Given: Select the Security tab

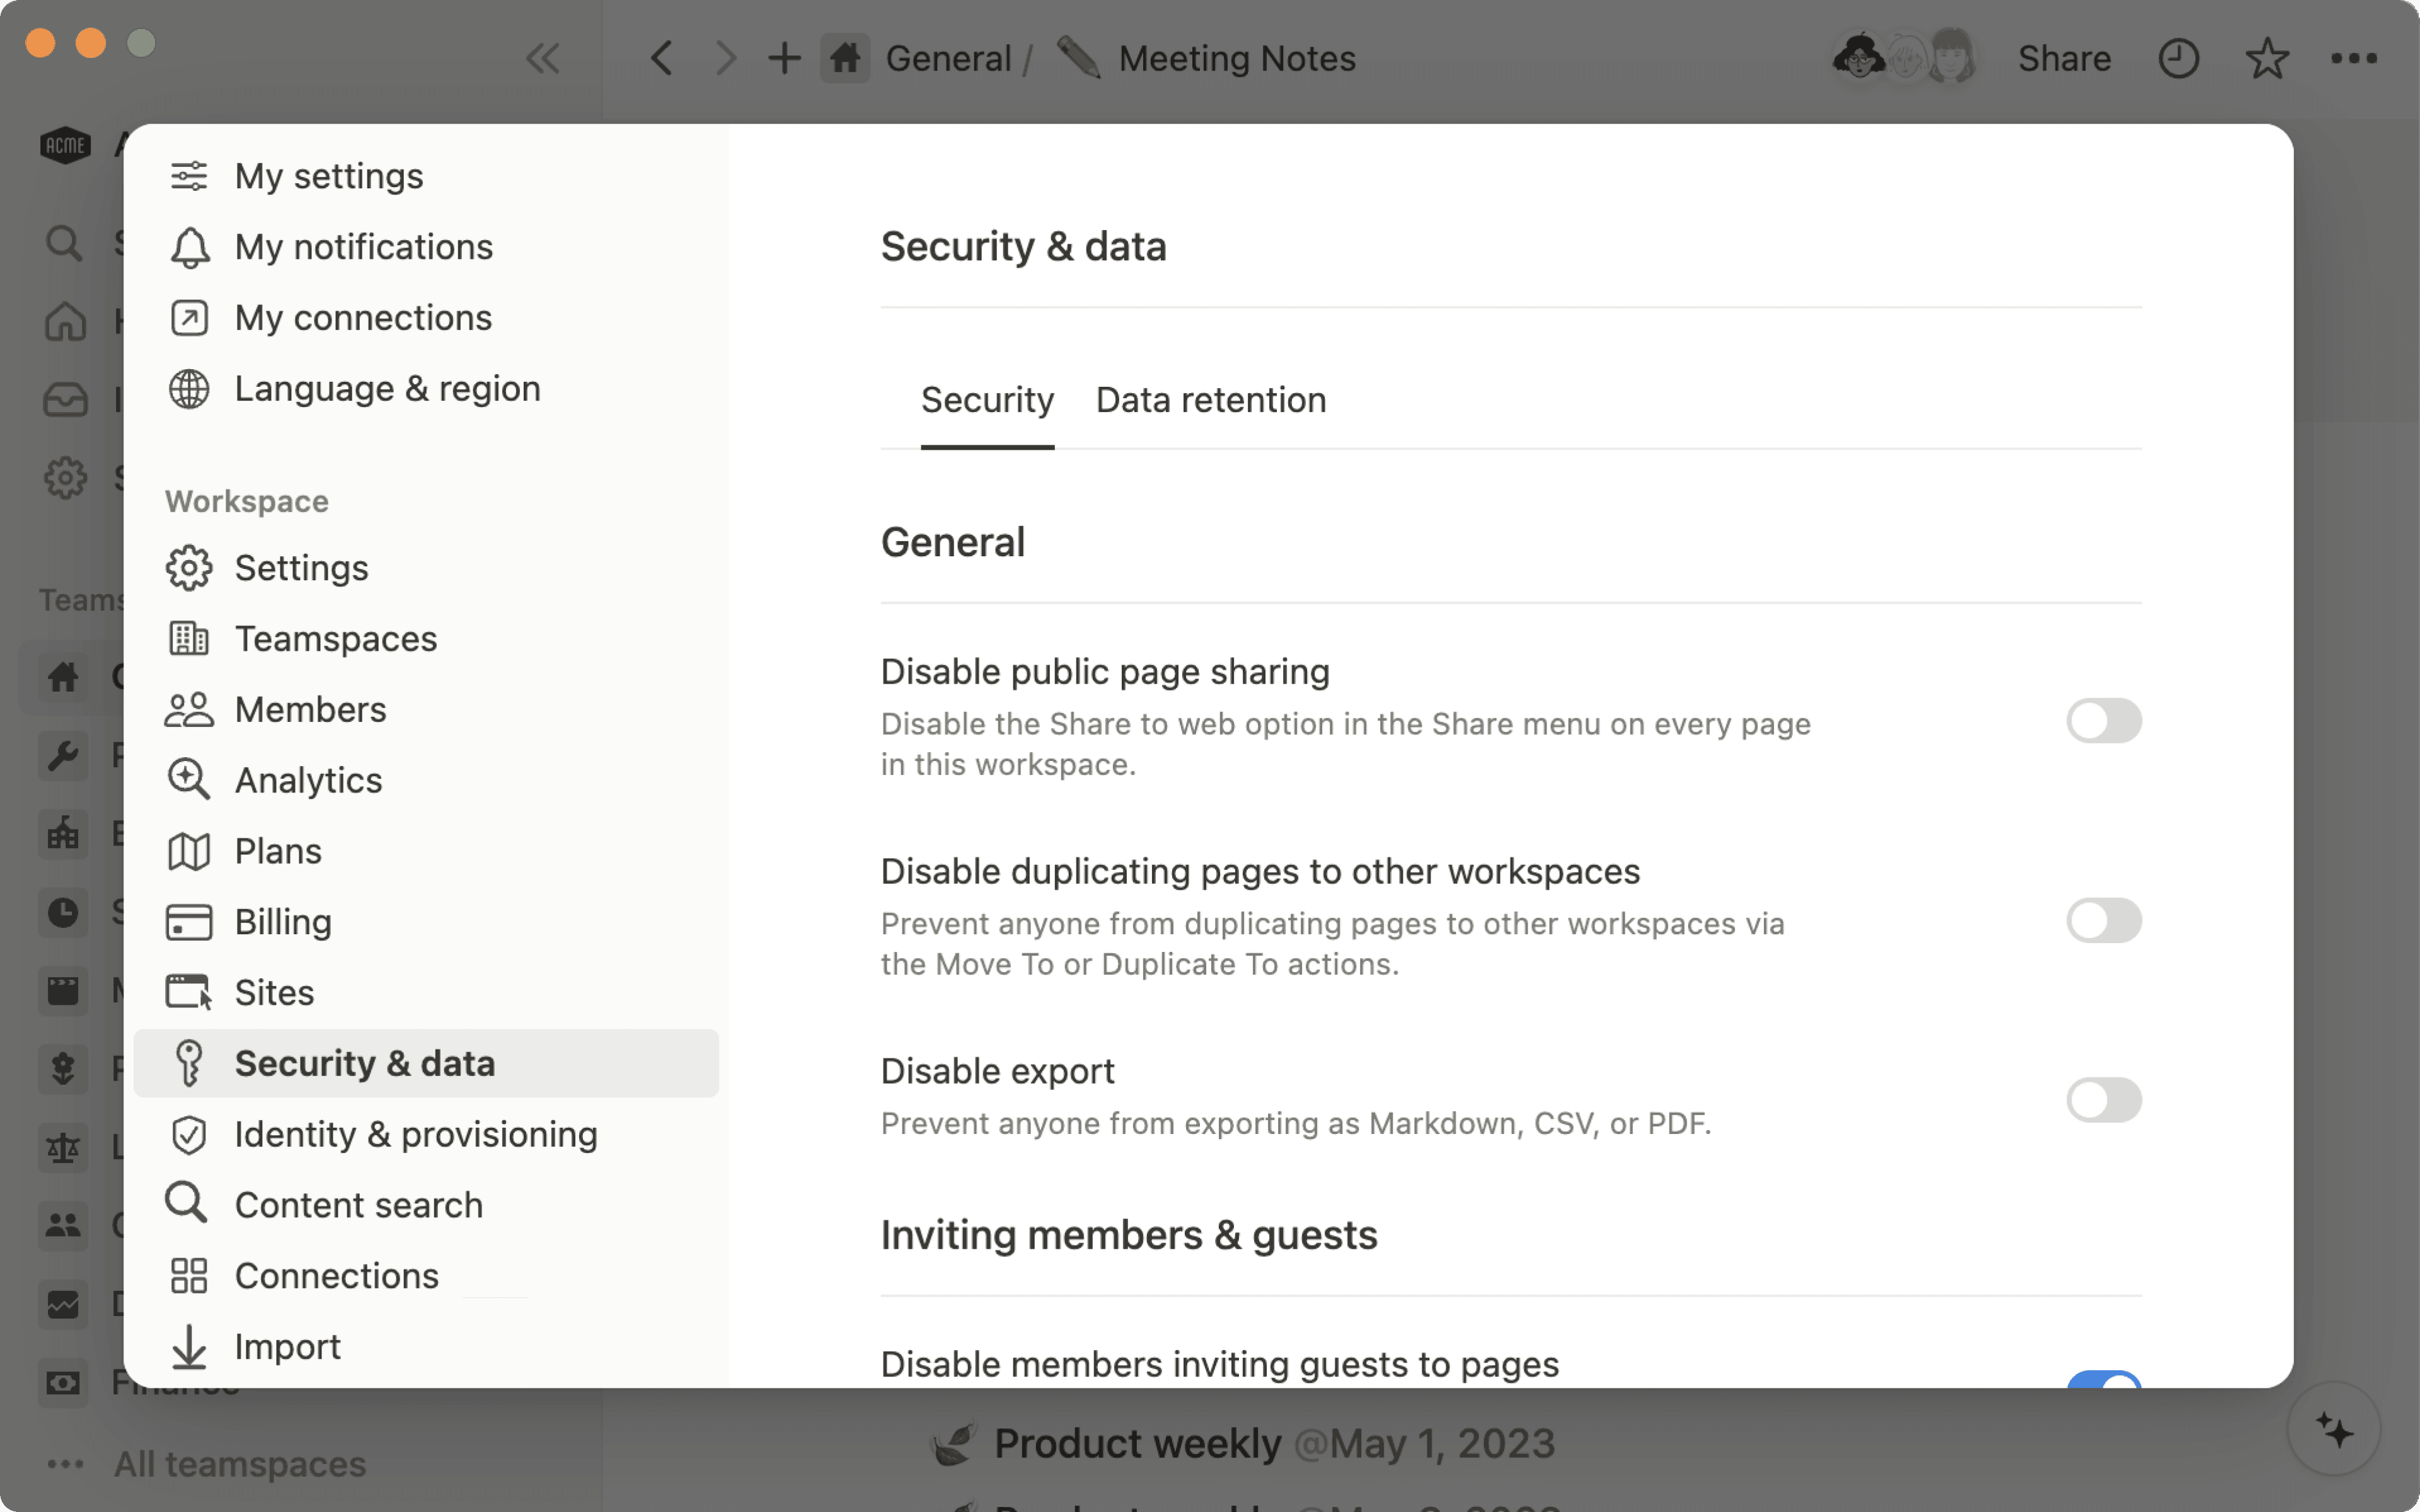Looking at the screenshot, I should [x=987, y=400].
